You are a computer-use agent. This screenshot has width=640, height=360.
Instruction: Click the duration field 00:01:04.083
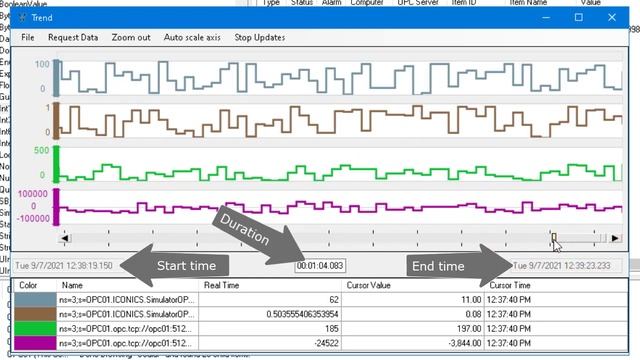tap(320, 266)
